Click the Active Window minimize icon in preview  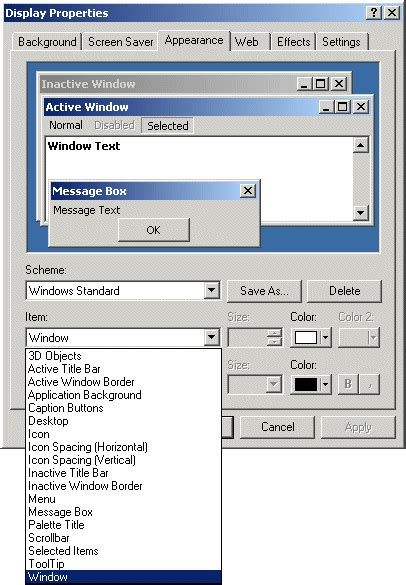[x=327, y=107]
